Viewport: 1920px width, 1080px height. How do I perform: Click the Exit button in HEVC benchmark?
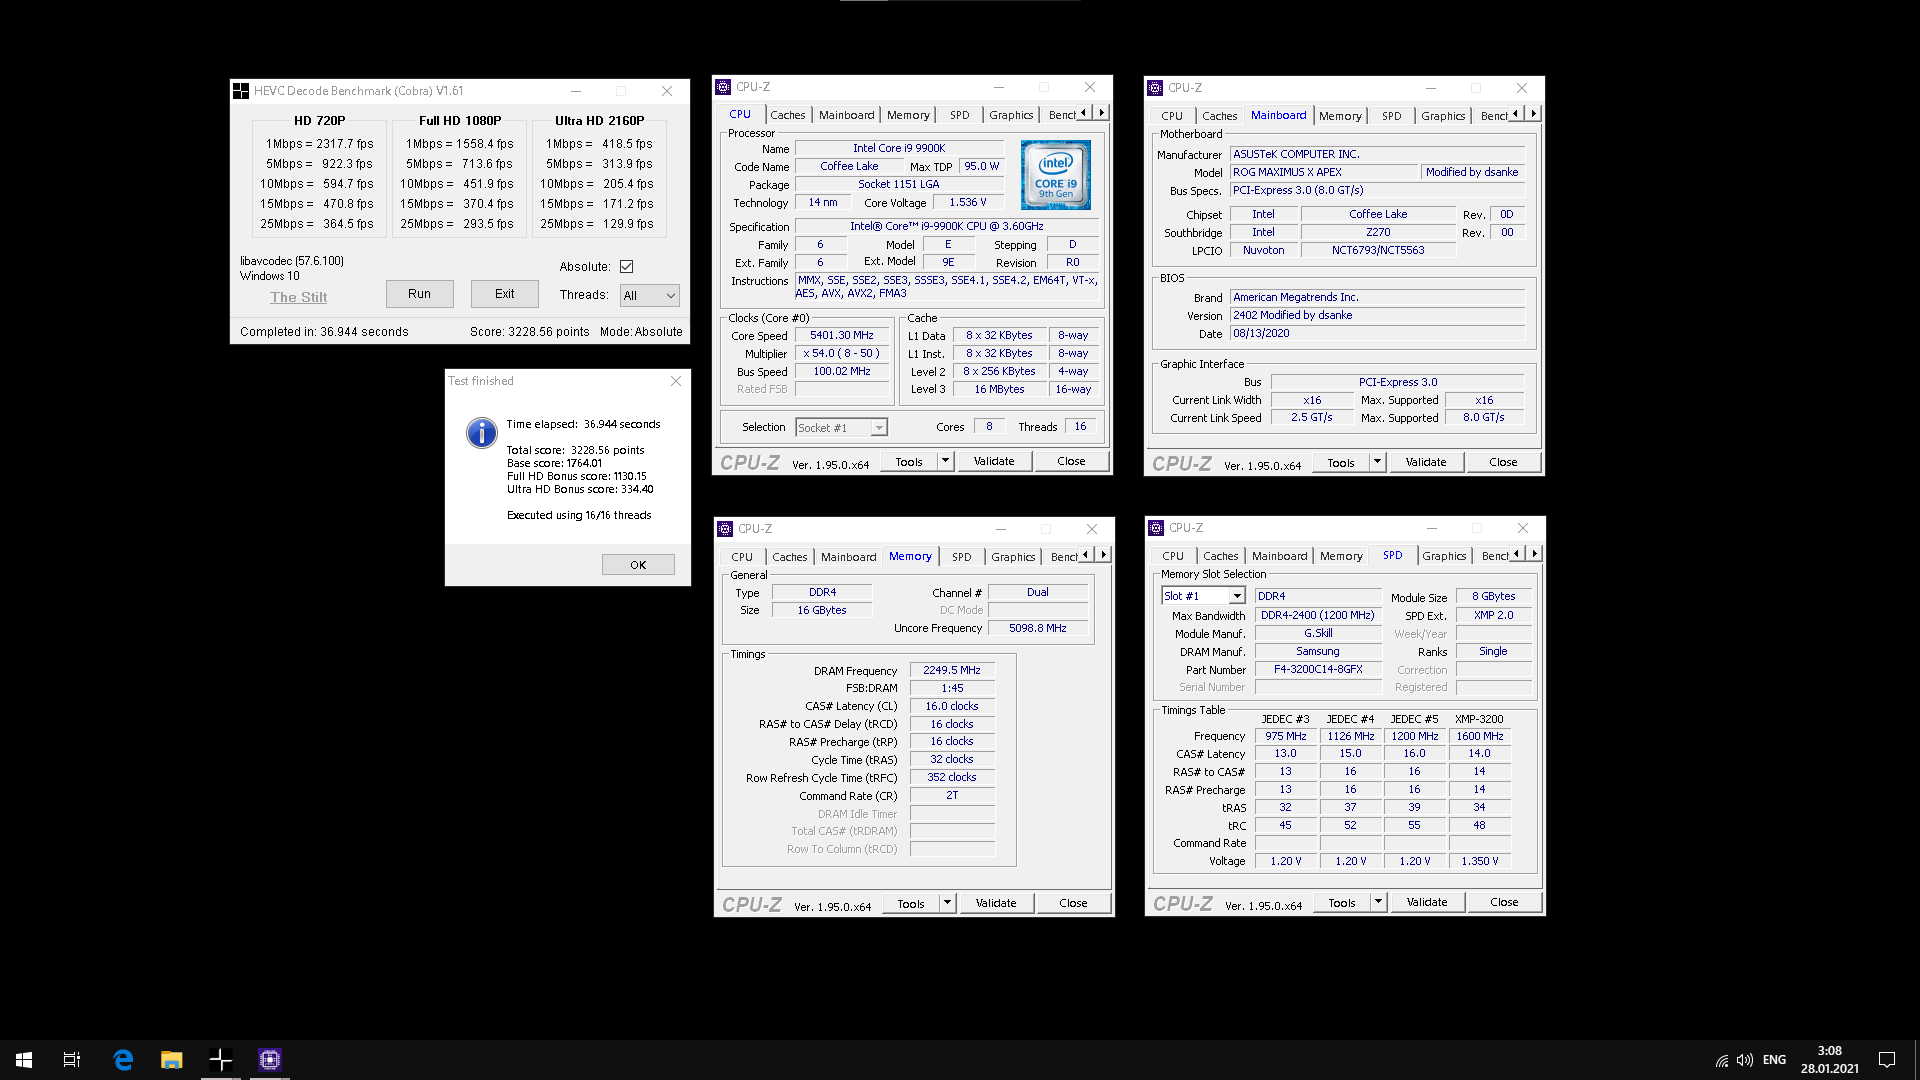505,294
